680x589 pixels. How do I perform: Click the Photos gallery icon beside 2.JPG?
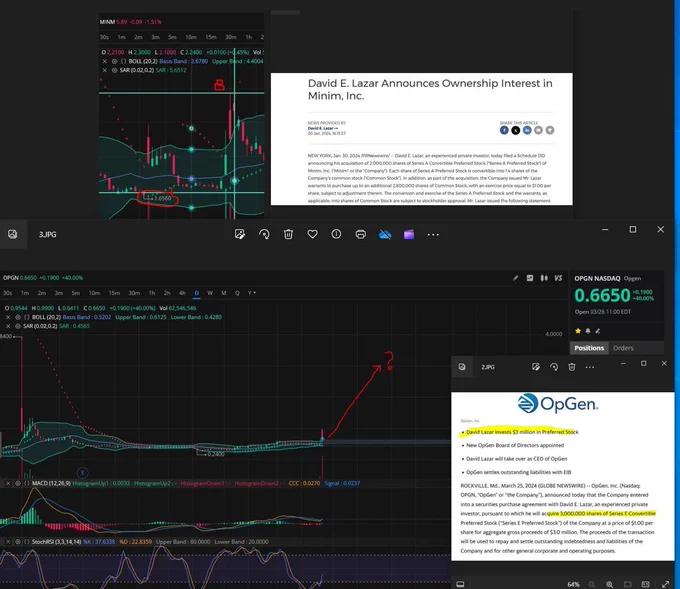462,367
